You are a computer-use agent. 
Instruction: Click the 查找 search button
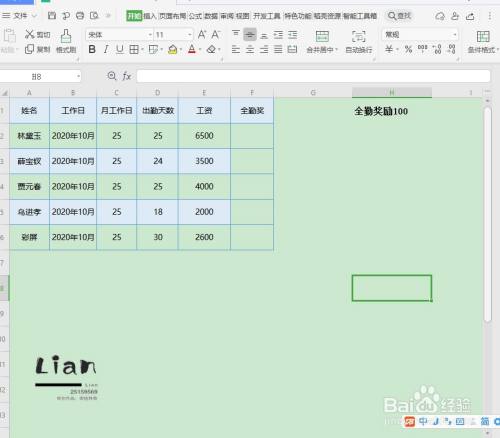(x=400, y=16)
